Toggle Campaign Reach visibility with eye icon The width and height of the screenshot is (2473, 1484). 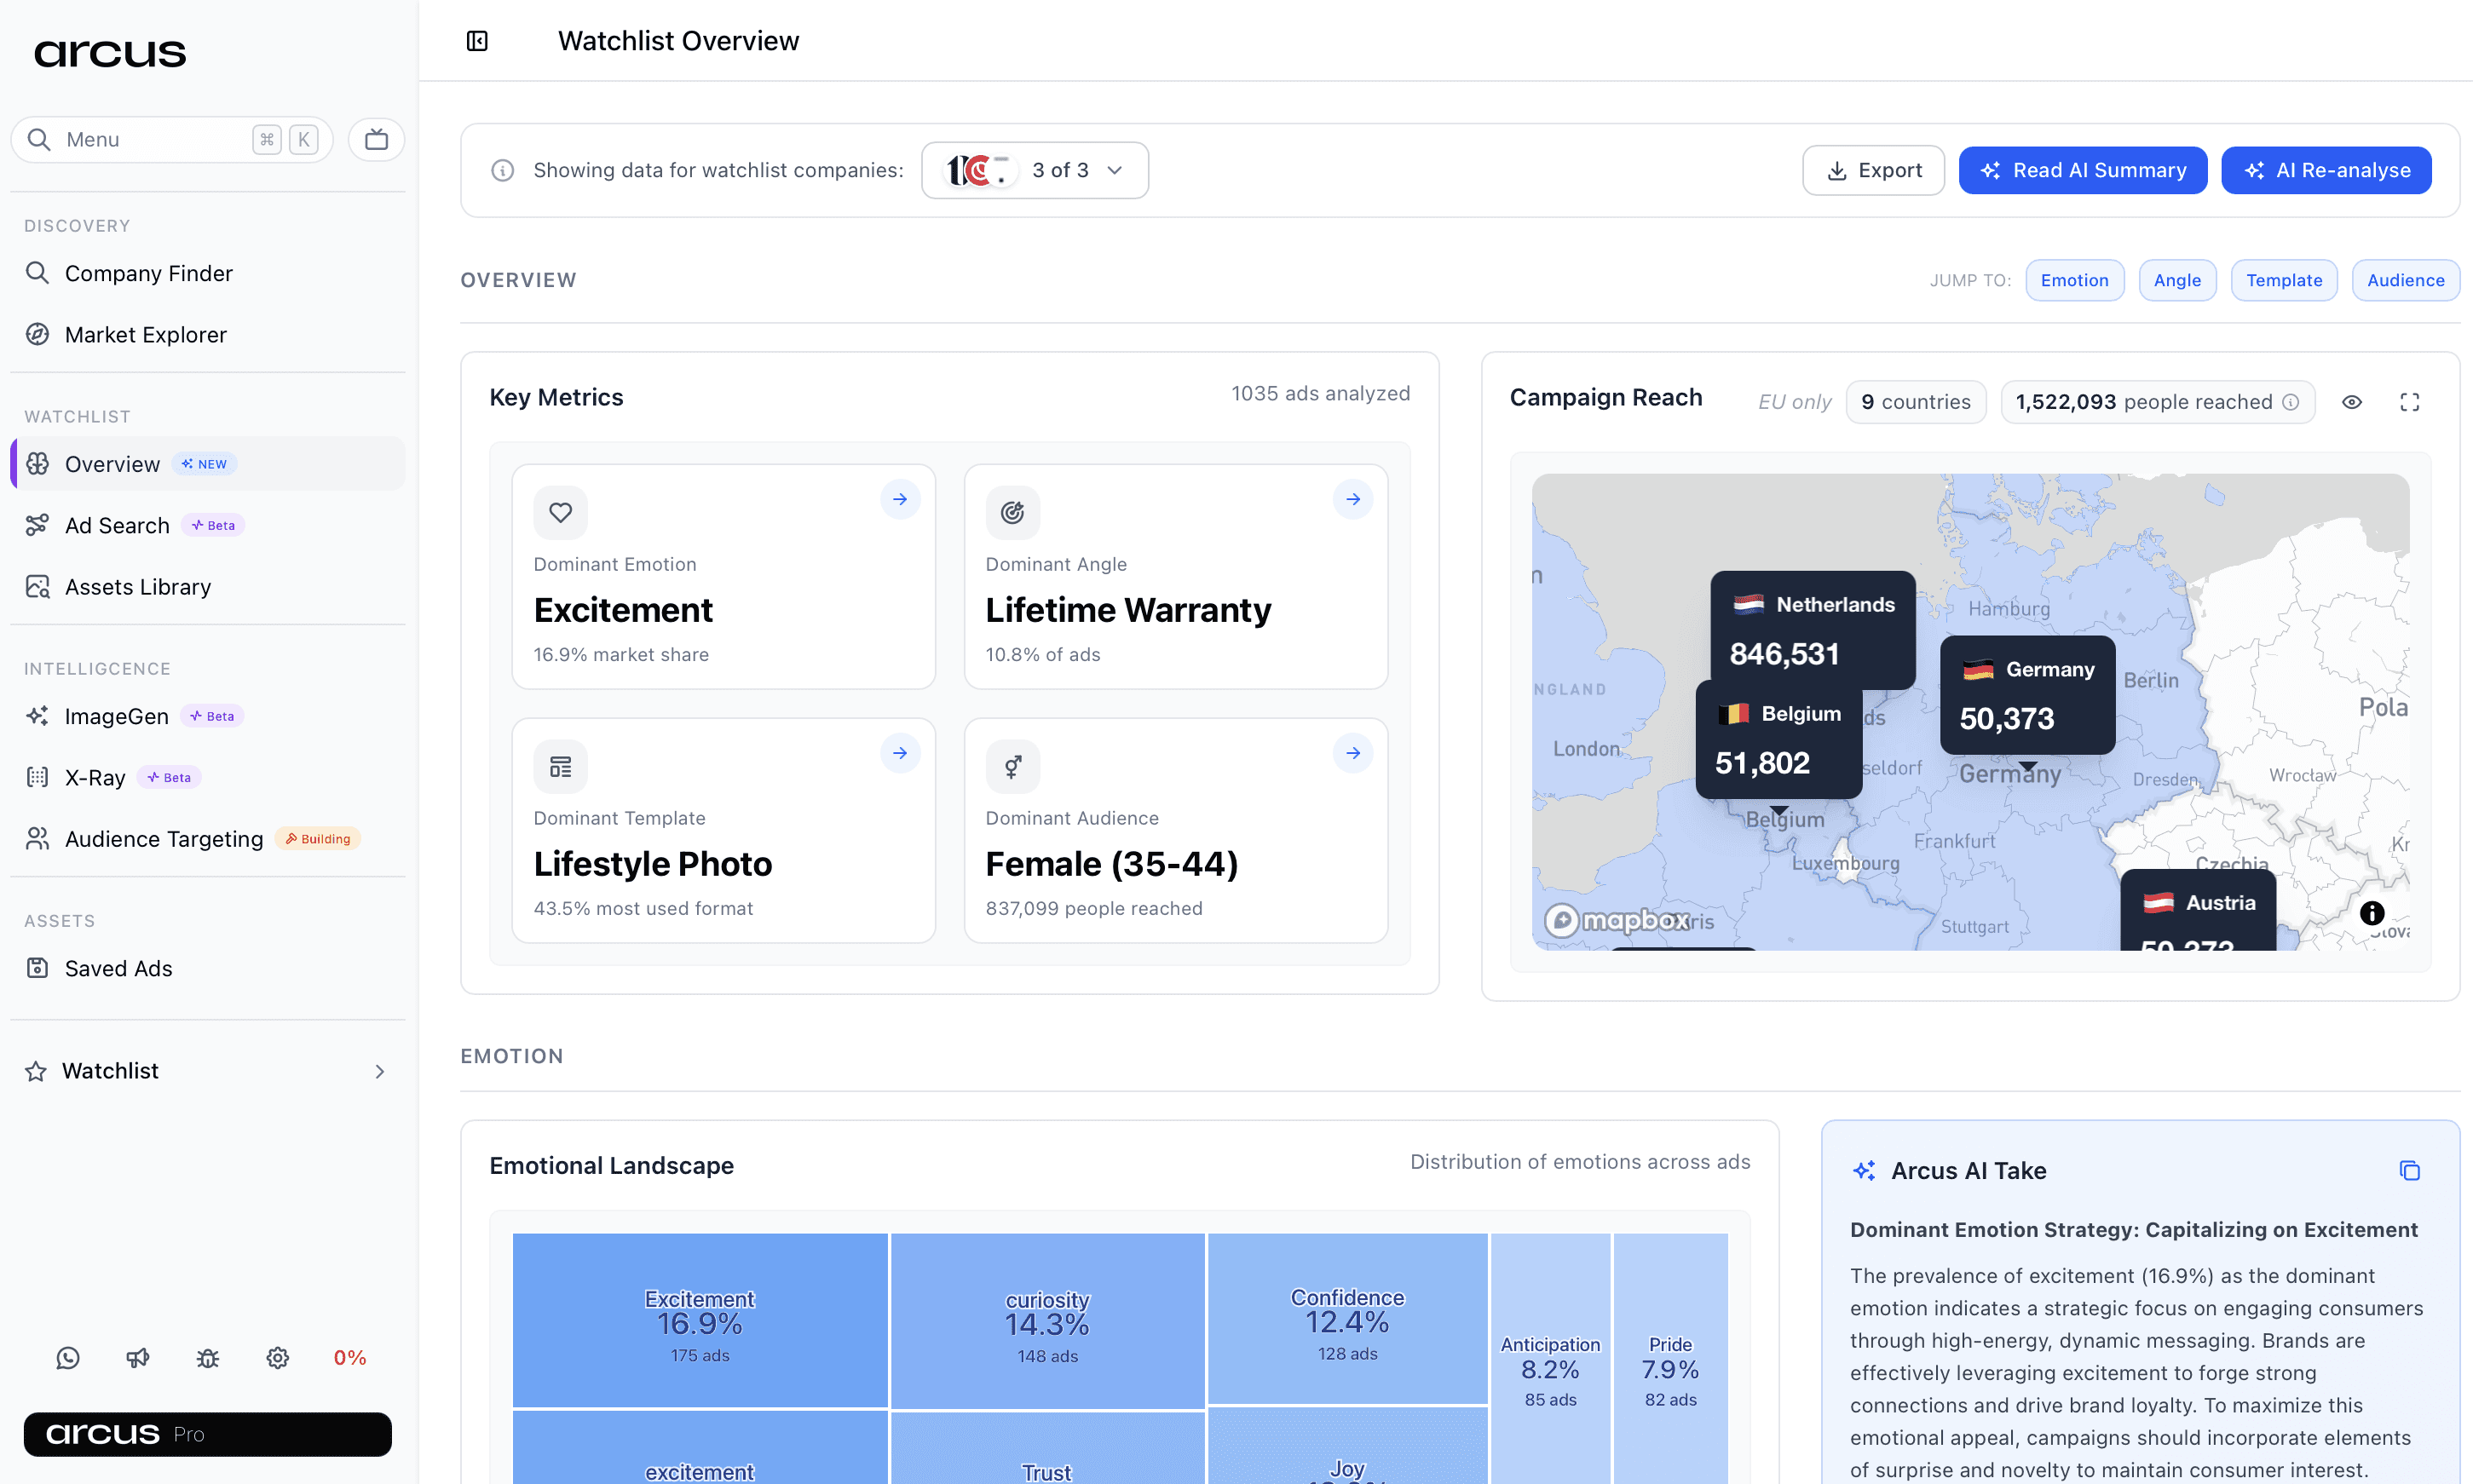tap(2352, 401)
